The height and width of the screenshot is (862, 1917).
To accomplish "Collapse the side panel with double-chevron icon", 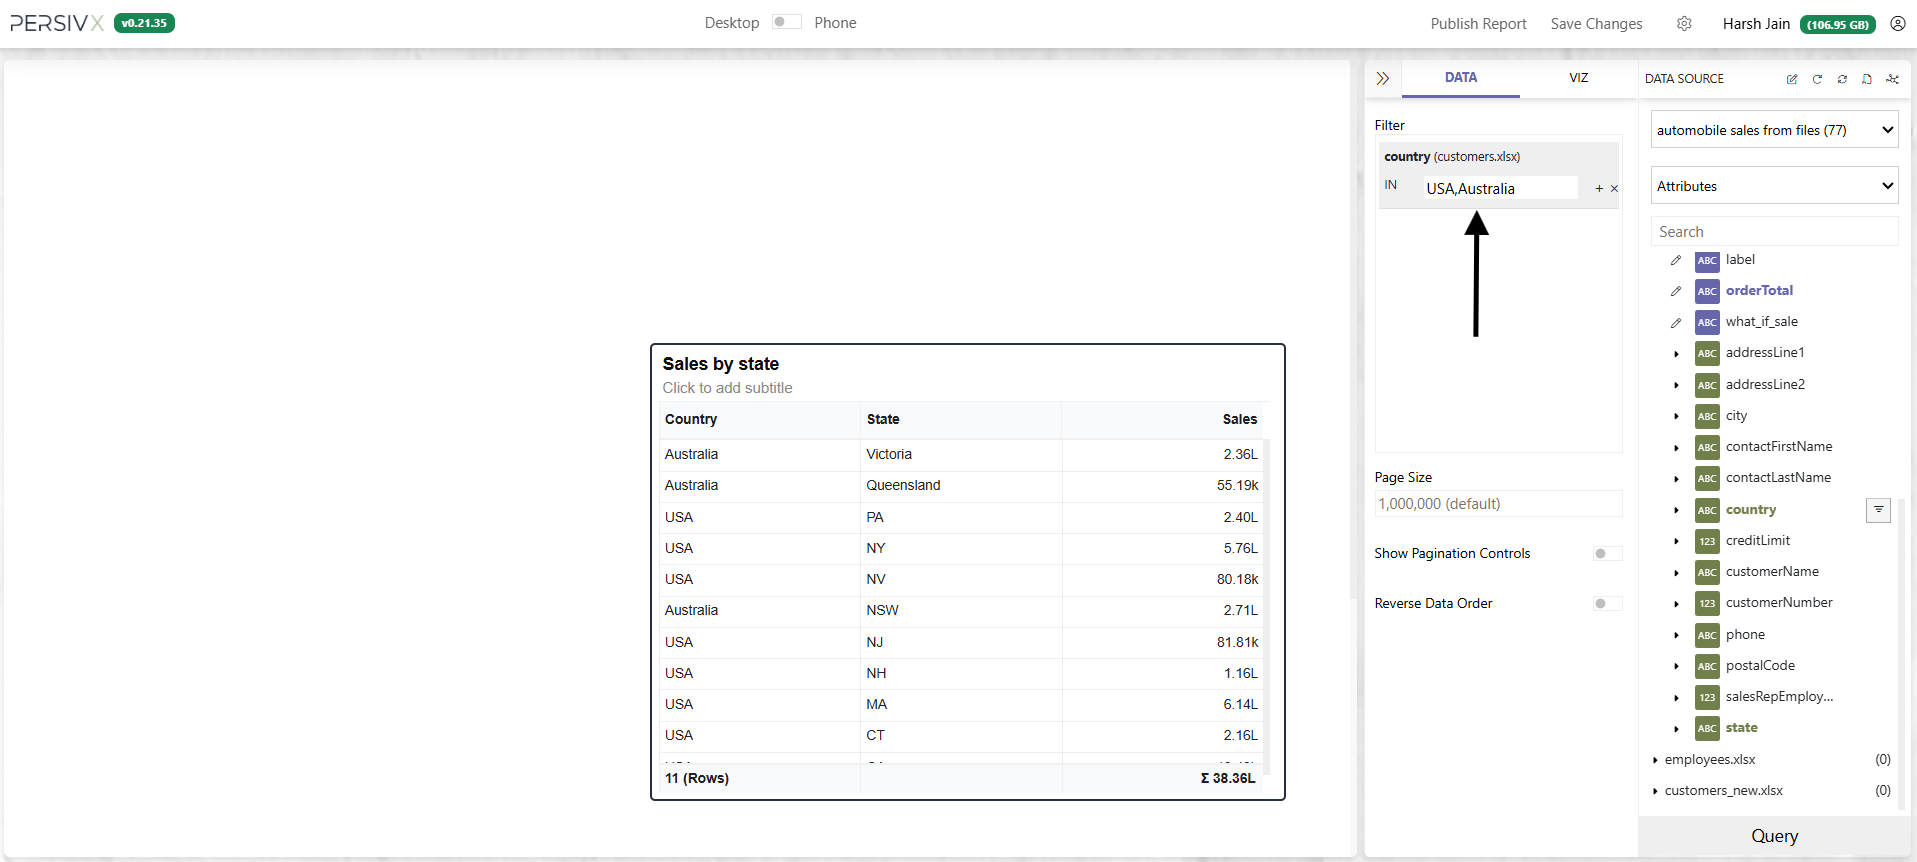I will point(1383,78).
